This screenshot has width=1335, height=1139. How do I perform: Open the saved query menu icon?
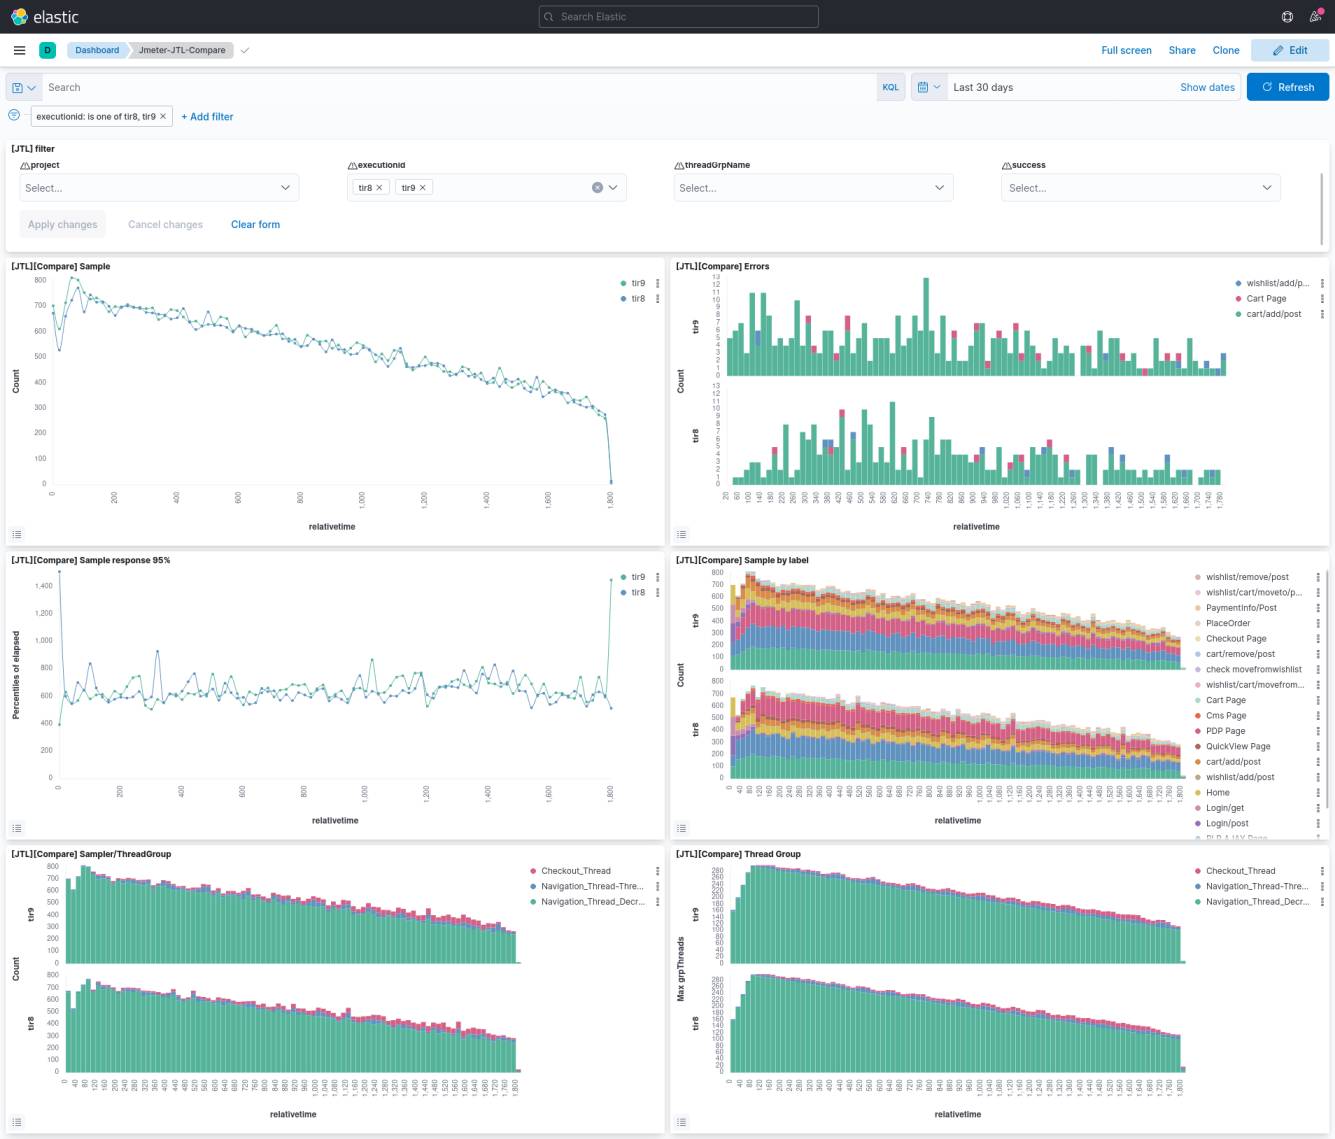[24, 87]
